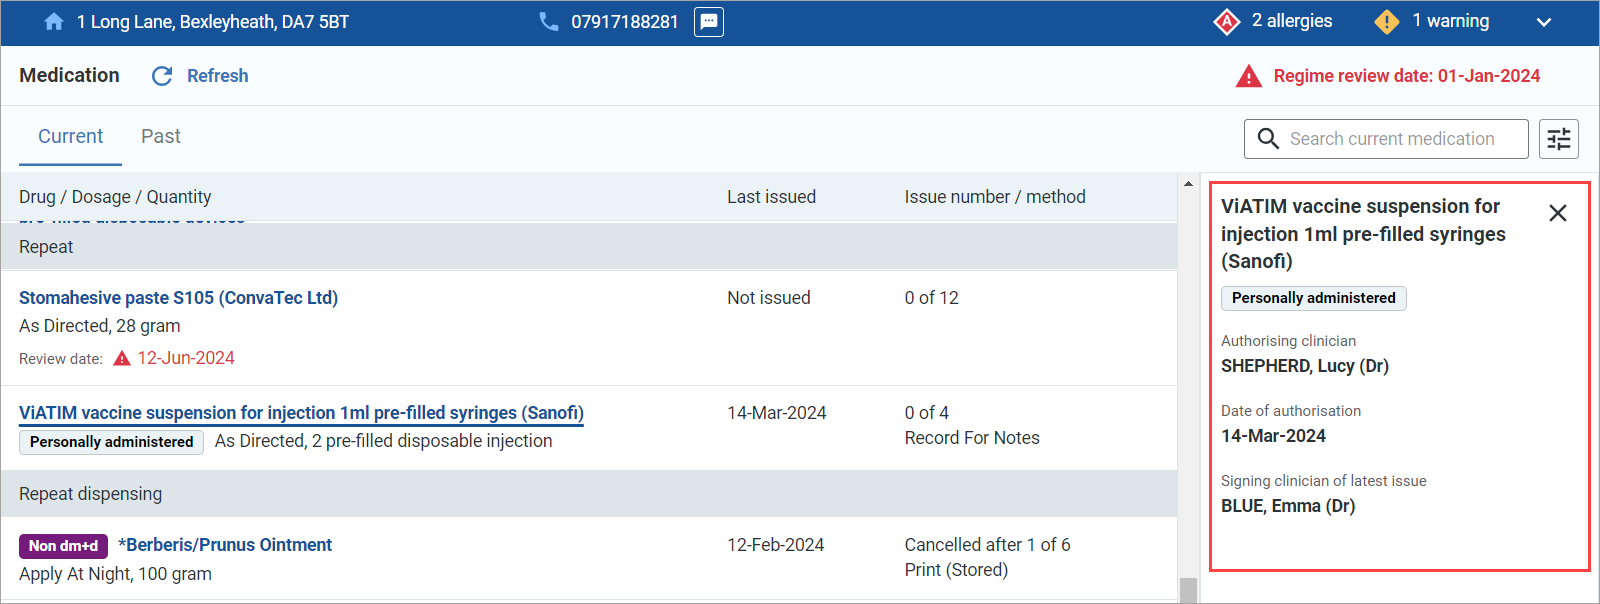Click the Repeat section header row
This screenshot has width=1600, height=604.
coord(589,247)
